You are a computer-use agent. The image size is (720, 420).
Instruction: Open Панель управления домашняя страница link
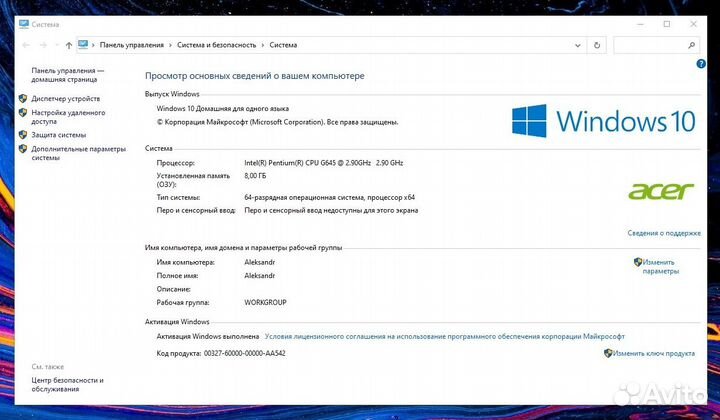pyautogui.click(x=68, y=75)
